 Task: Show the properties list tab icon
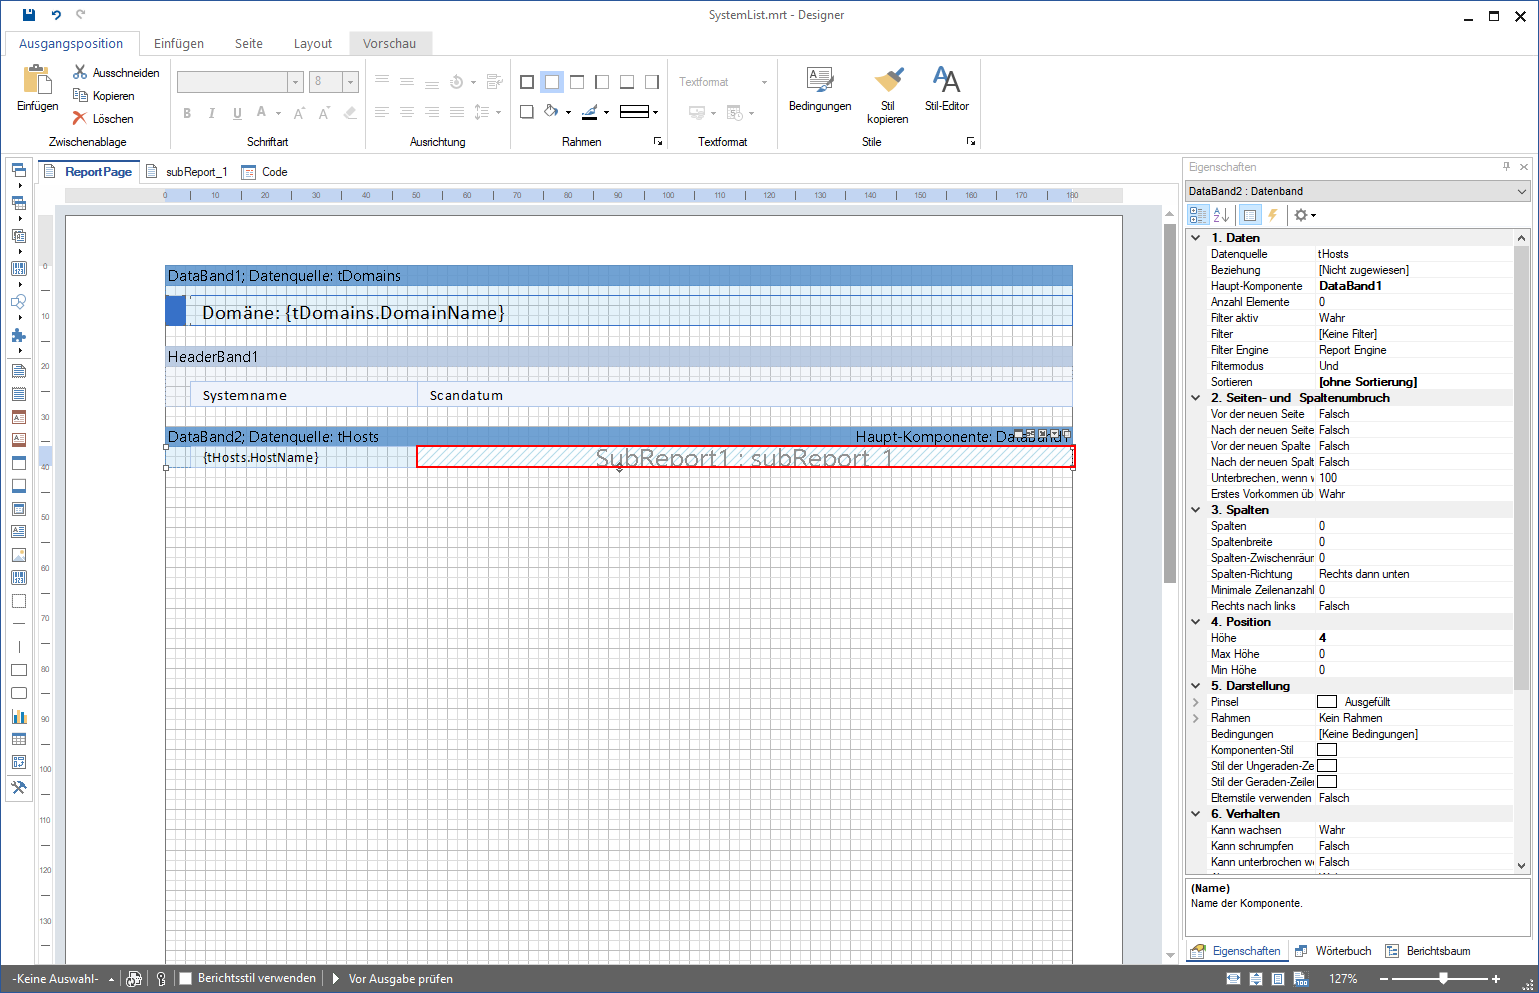click(1250, 215)
